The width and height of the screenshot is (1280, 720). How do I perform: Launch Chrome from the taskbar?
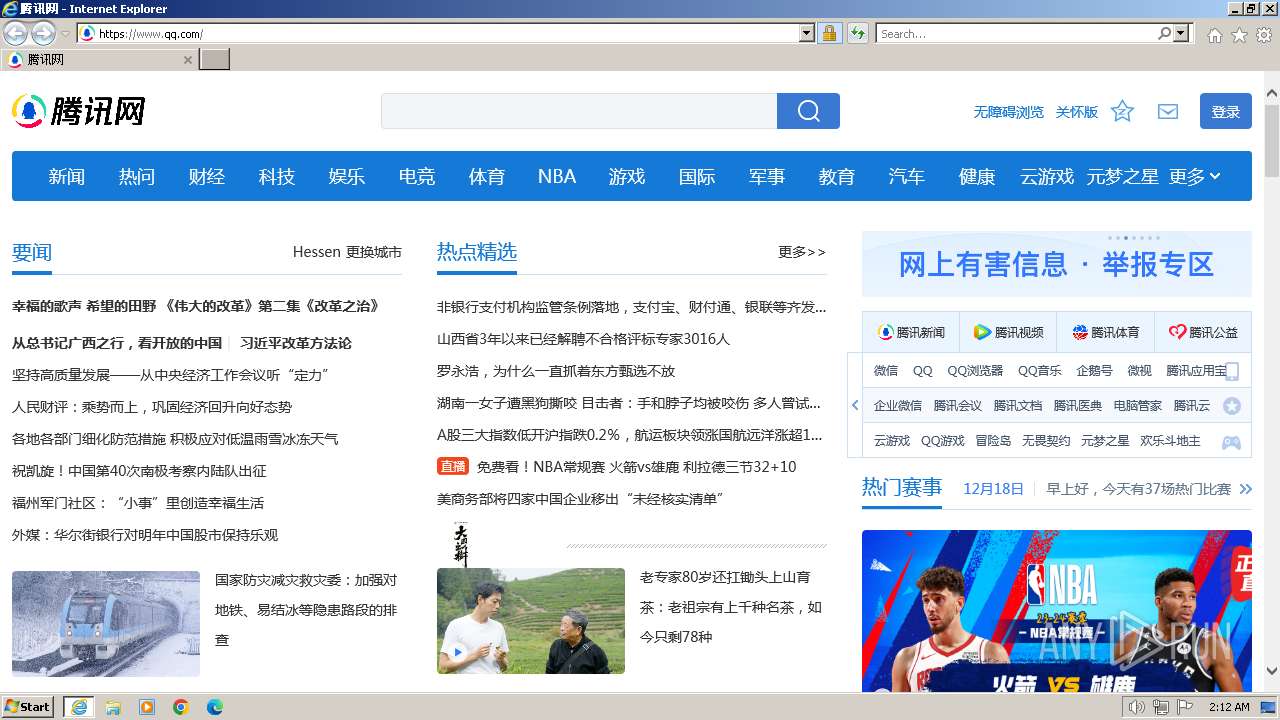pos(181,707)
